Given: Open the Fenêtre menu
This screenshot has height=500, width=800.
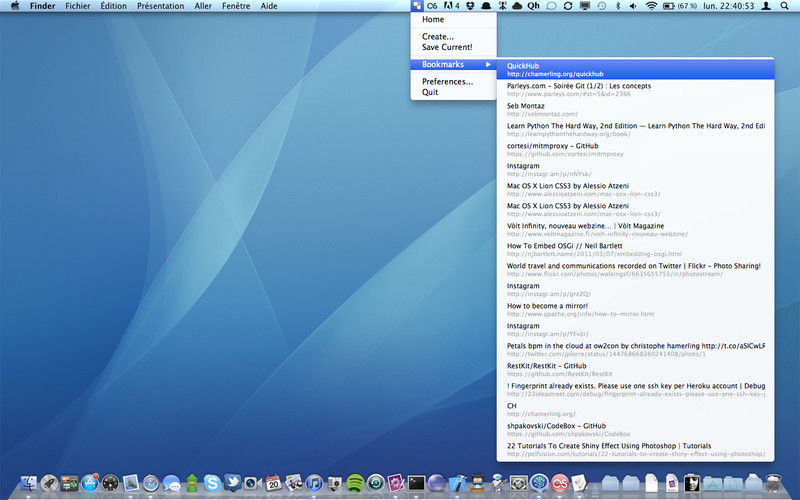Looking at the screenshot, I should pos(236,6).
